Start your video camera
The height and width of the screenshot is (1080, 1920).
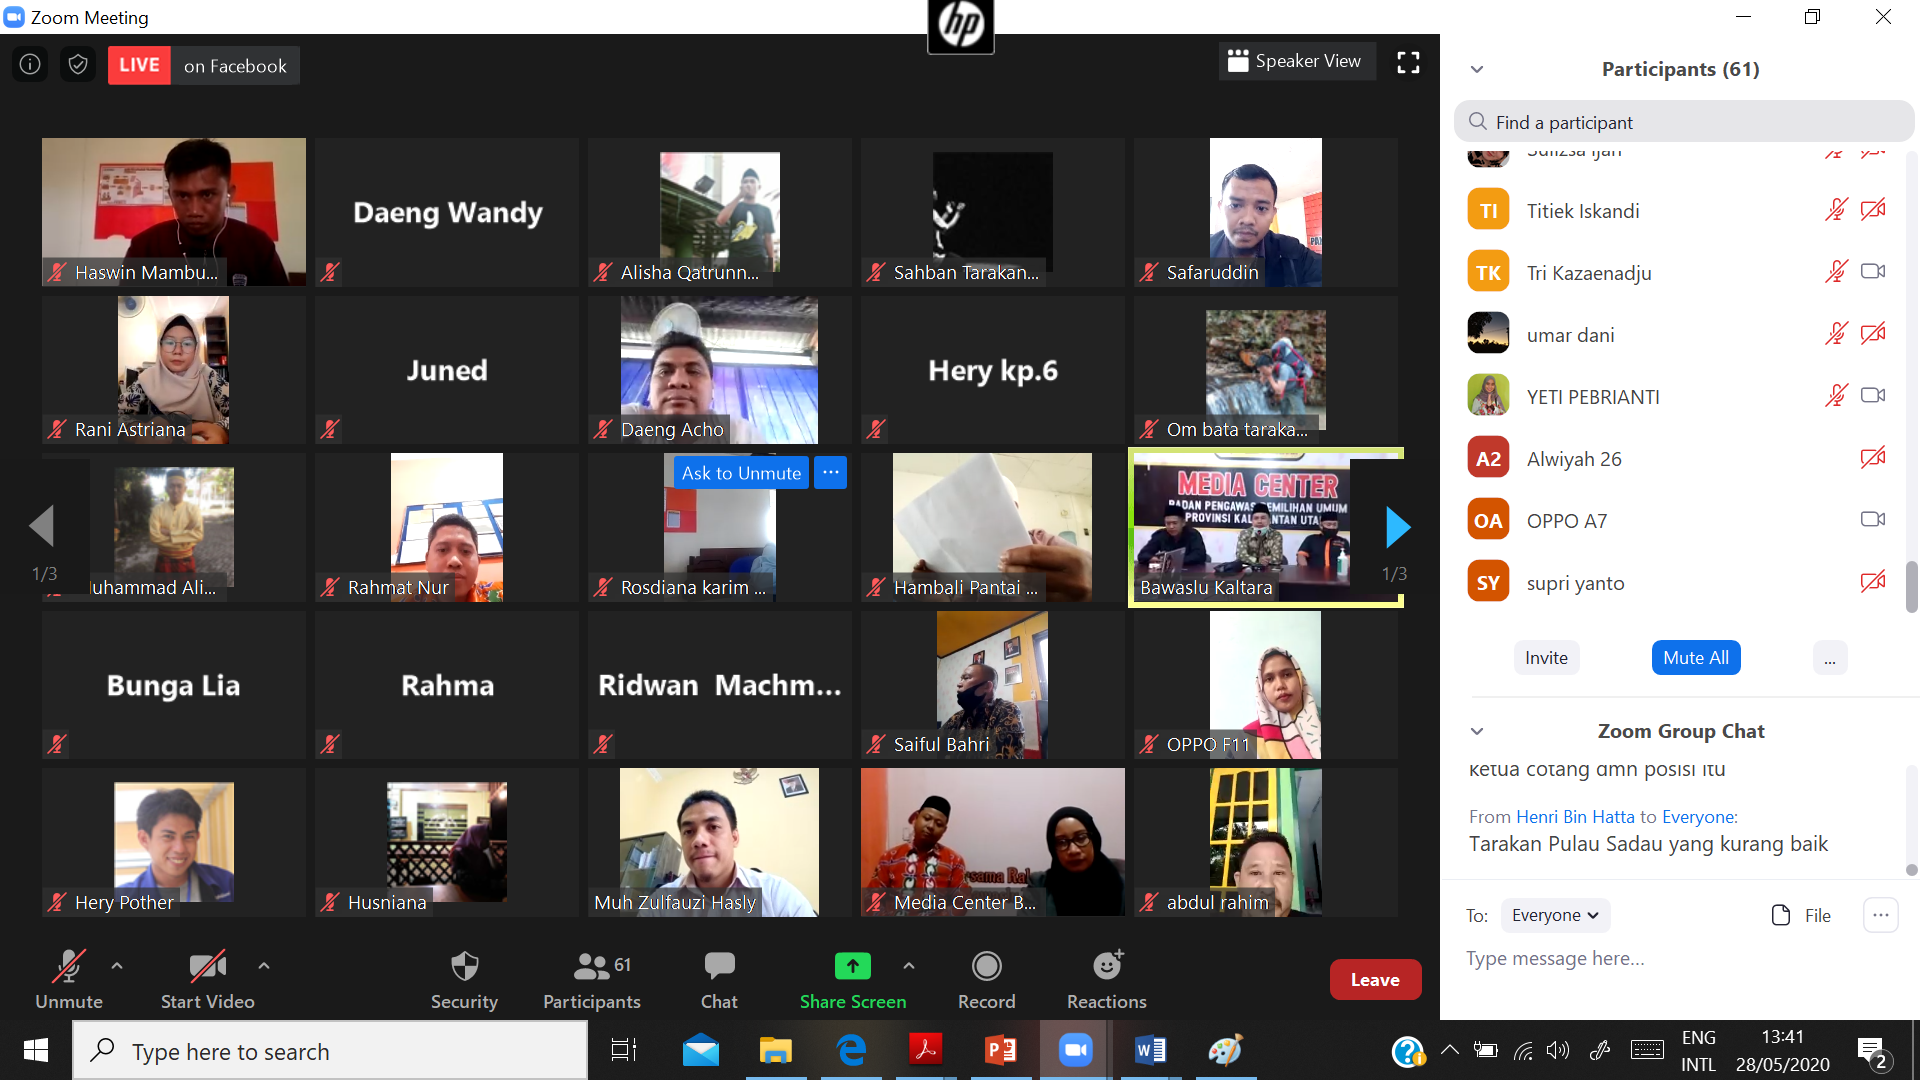coord(207,979)
